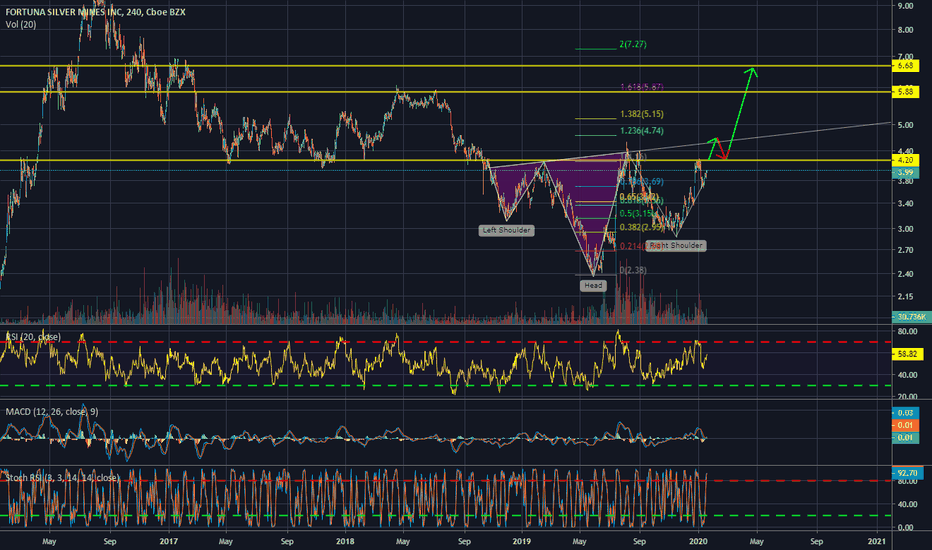The image size is (932, 550).
Task: Select the yellow 4.20 price label
Action: [x=906, y=160]
